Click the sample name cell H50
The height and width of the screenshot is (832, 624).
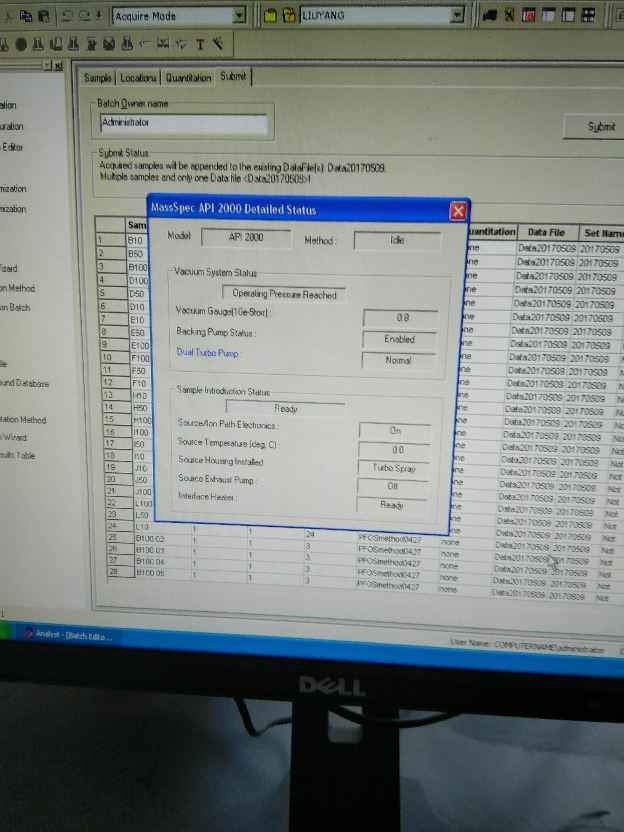142,408
